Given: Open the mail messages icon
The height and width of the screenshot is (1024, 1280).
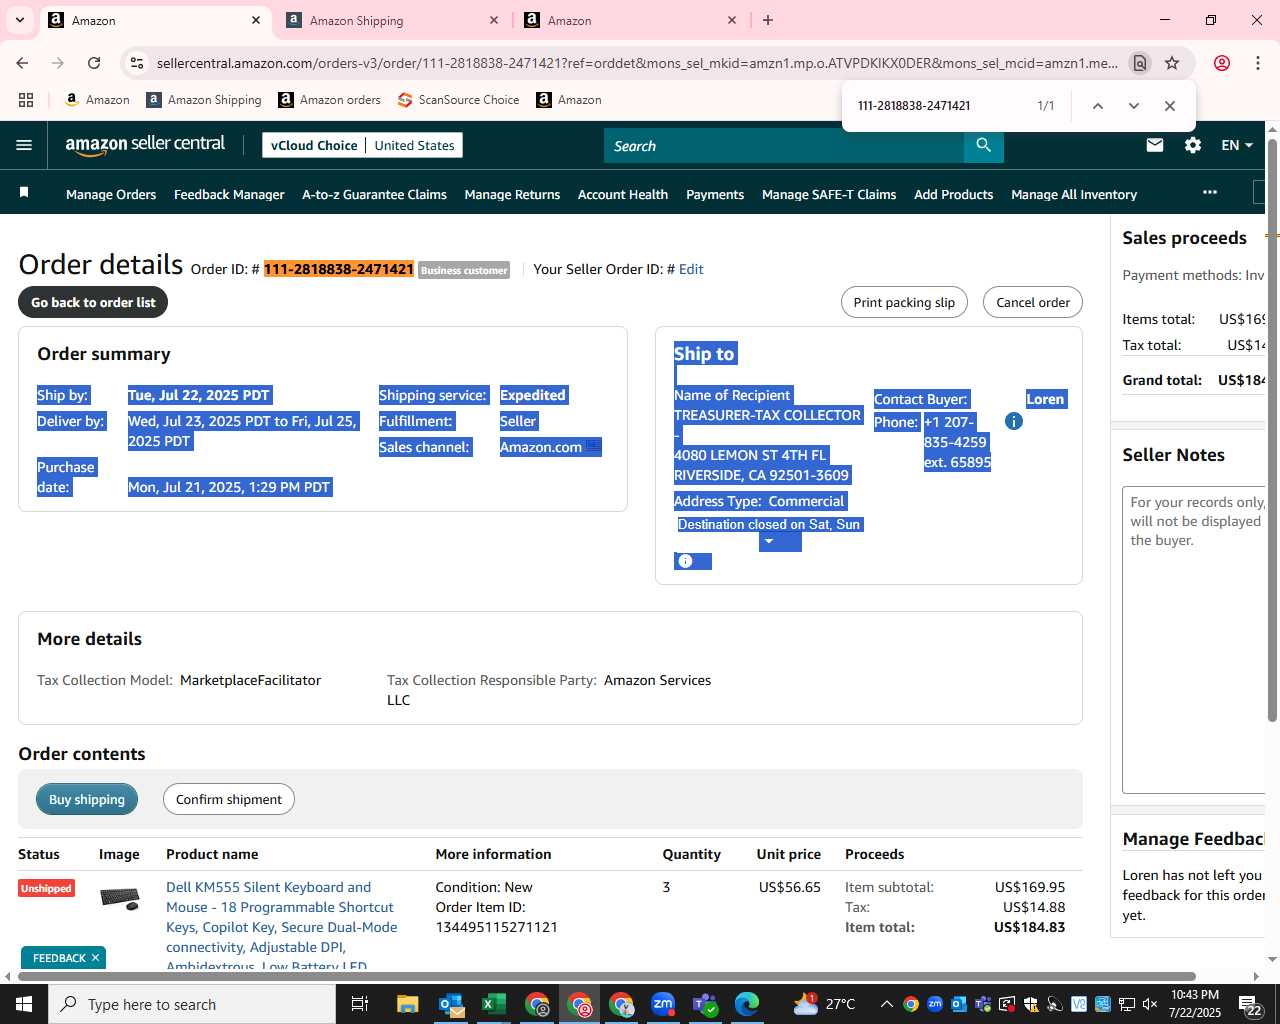Looking at the screenshot, I should [1155, 145].
